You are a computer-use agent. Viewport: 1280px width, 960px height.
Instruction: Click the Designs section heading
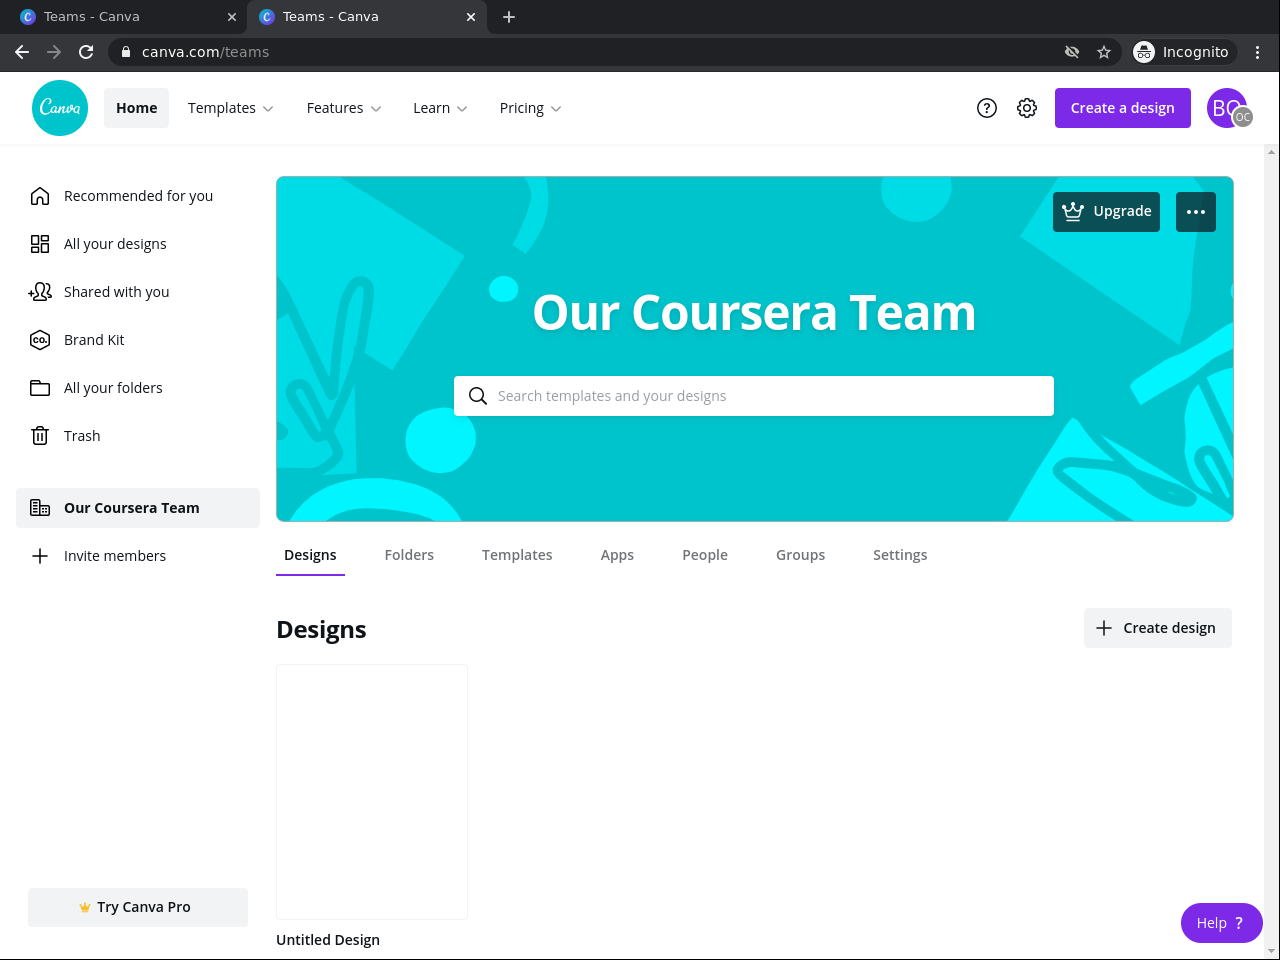pyautogui.click(x=321, y=629)
